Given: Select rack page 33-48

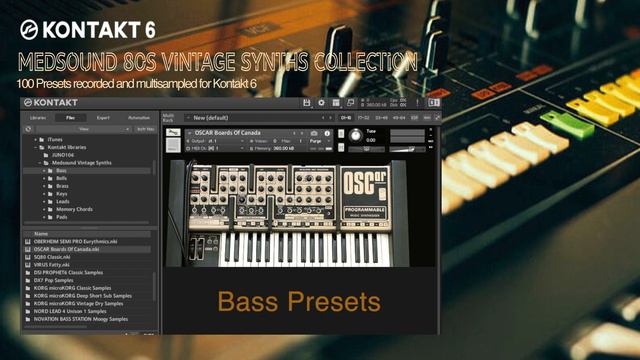Looking at the screenshot, I should click(x=381, y=118).
